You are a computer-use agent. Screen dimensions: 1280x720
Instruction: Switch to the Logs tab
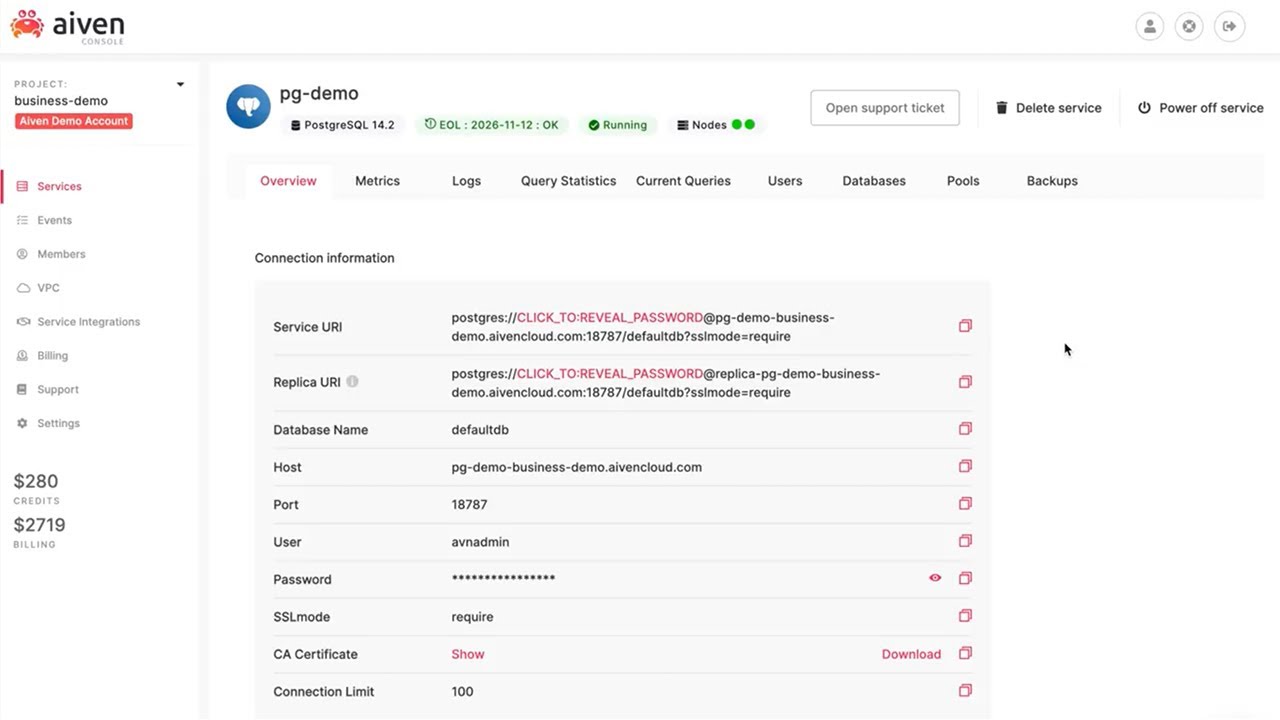click(x=466, y=181)
